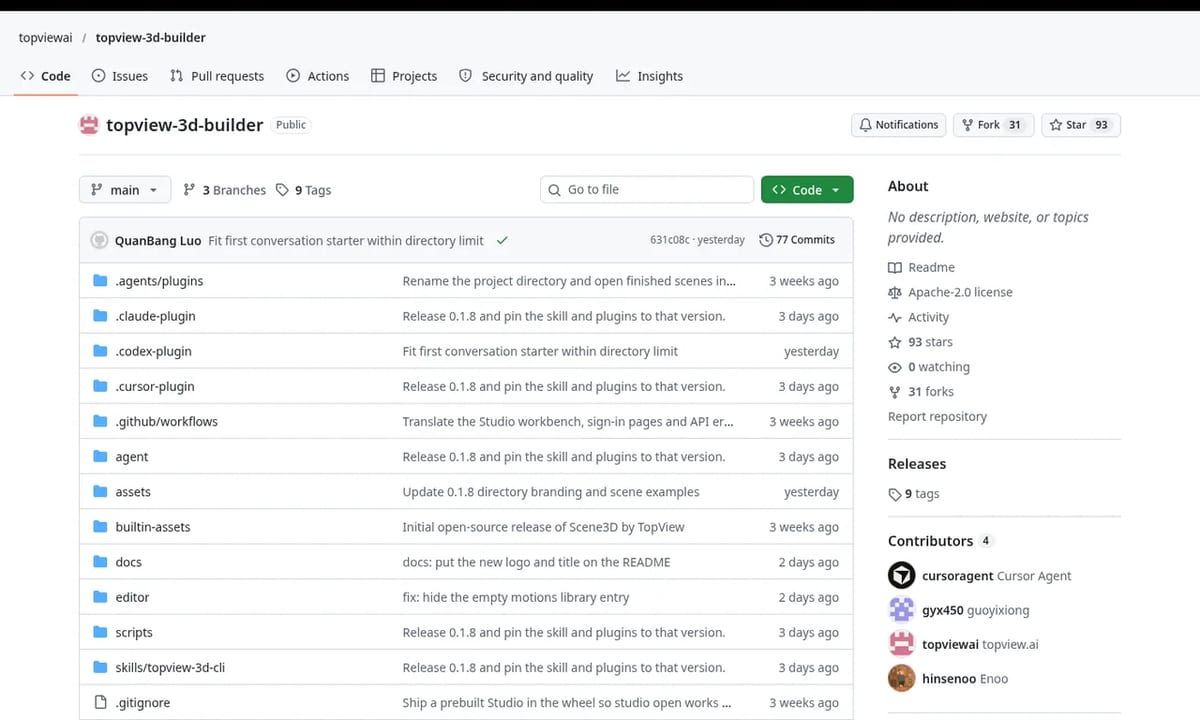Open the Releases heading link

click(x=917, y=464)
